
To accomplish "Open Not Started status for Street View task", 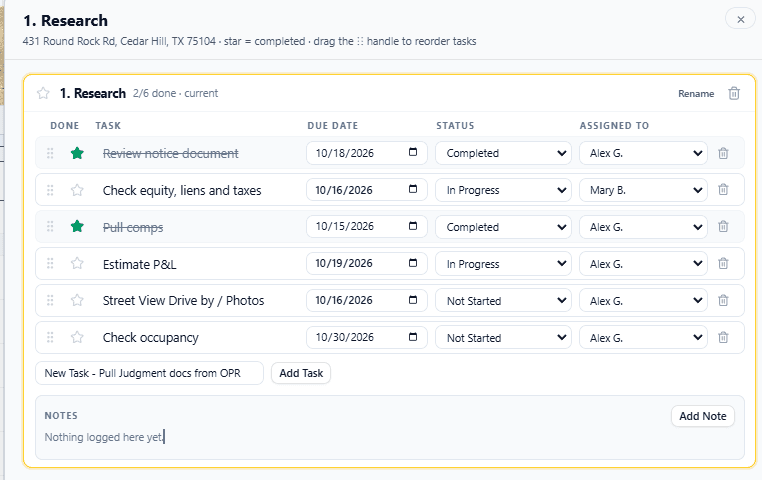I will (503, 301).
